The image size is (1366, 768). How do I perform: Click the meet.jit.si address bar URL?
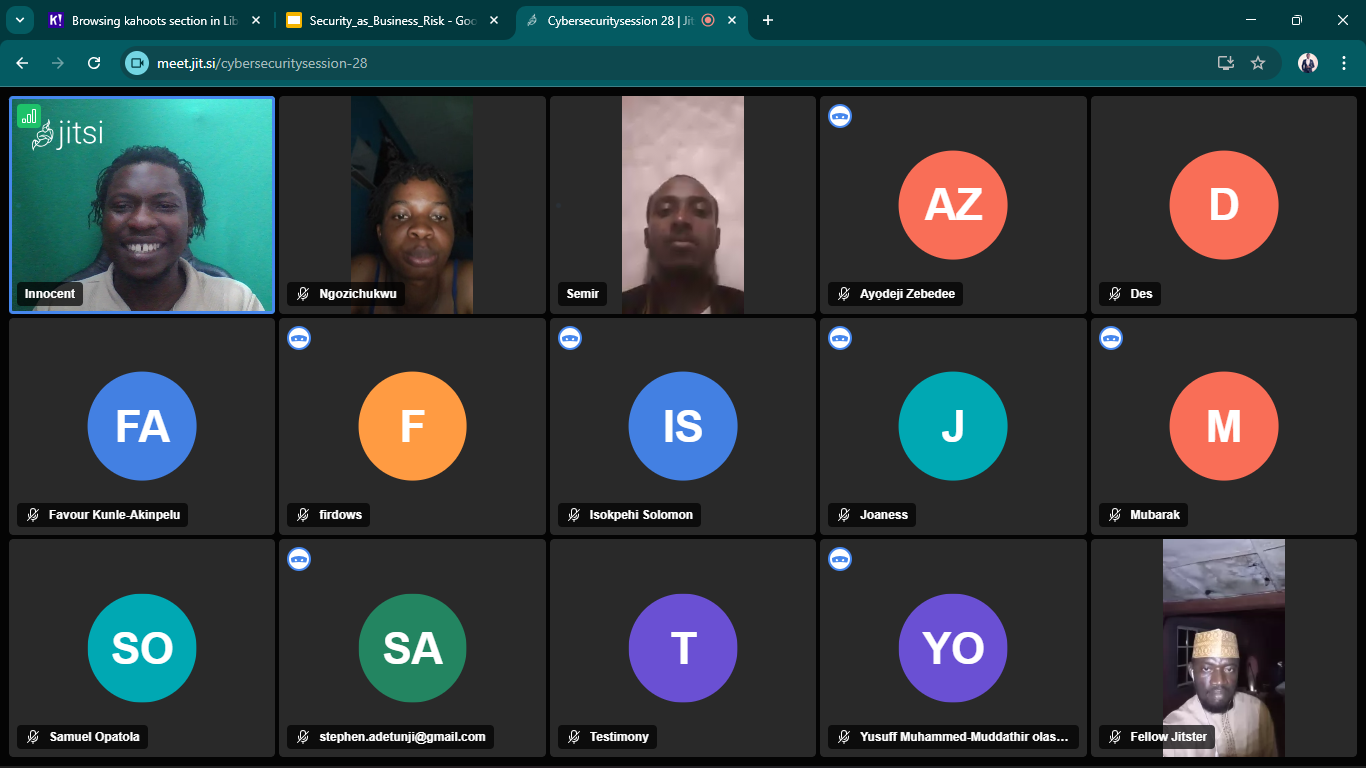[x=262, y=63]
